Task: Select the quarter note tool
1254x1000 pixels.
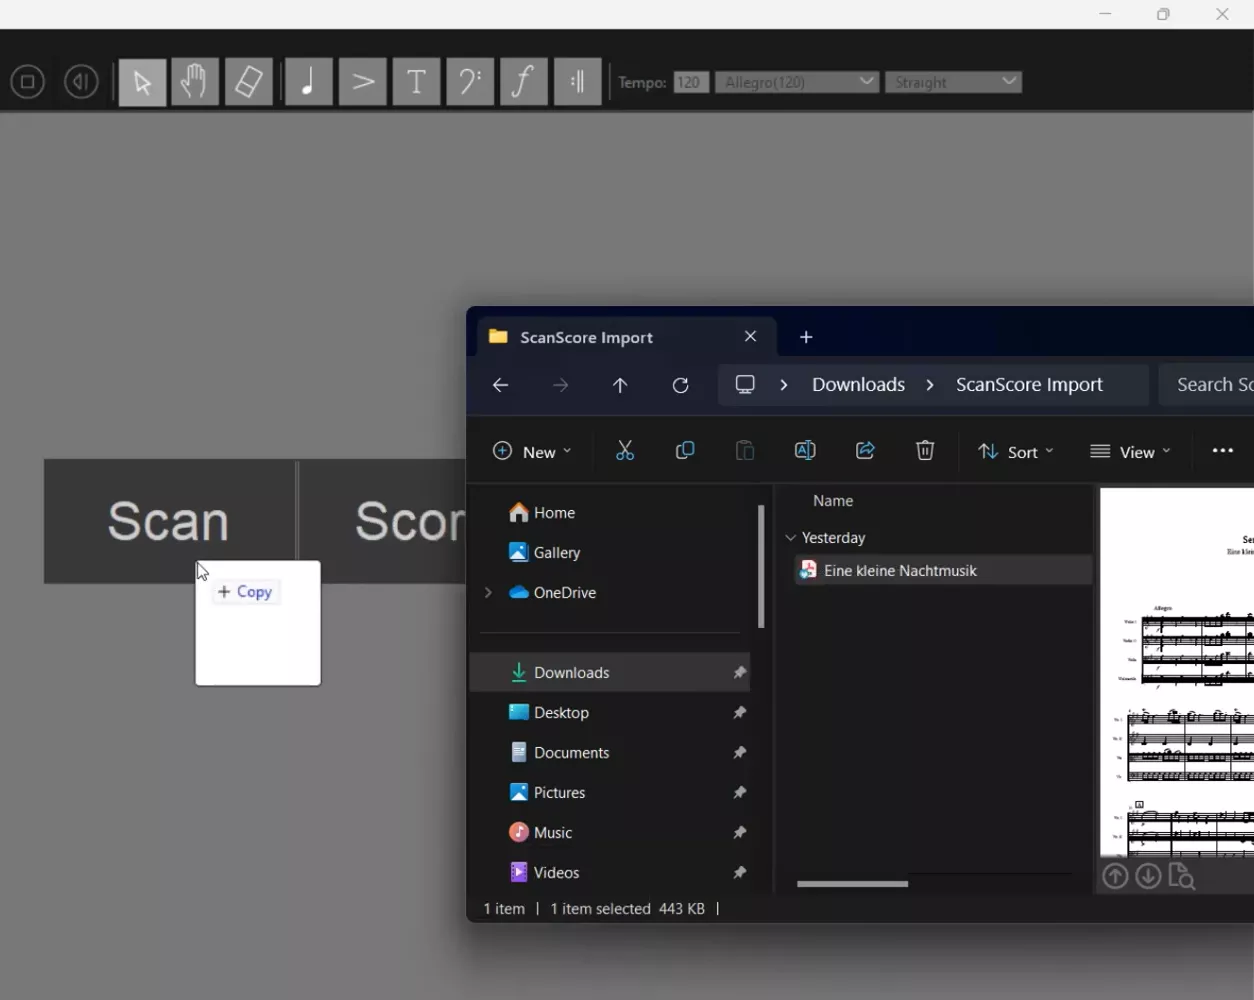Action: tap(309, 82)
